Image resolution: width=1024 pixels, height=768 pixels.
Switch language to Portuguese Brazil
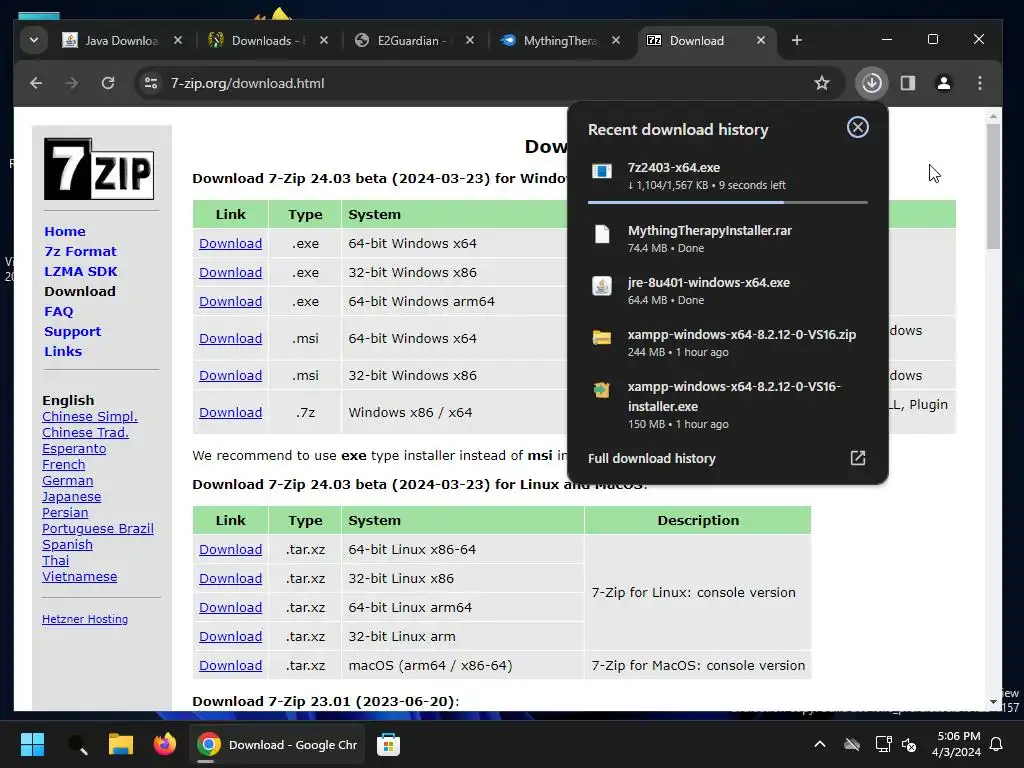[x=98, y=528]
